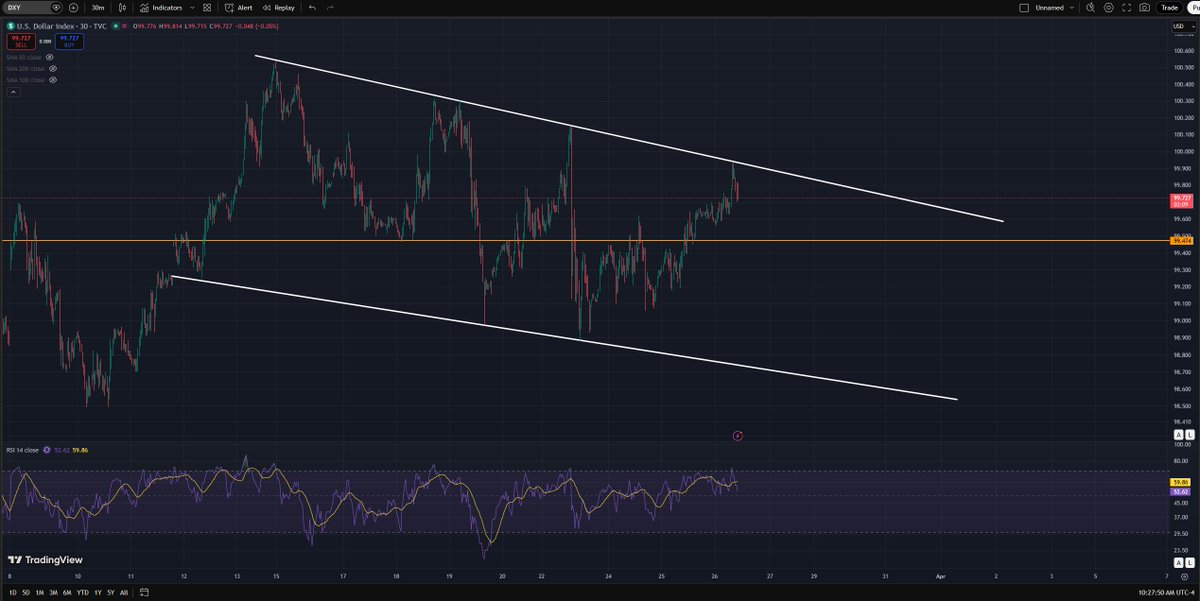1200x601 pixels.
Task: Open chart settings hexagon icon
Action: click(x=1109, y=7)
